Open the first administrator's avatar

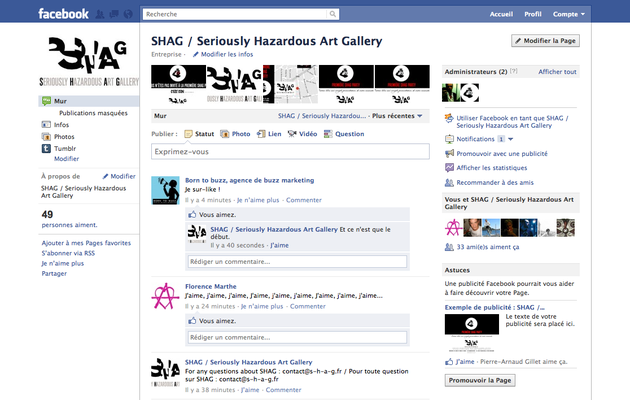451,93
